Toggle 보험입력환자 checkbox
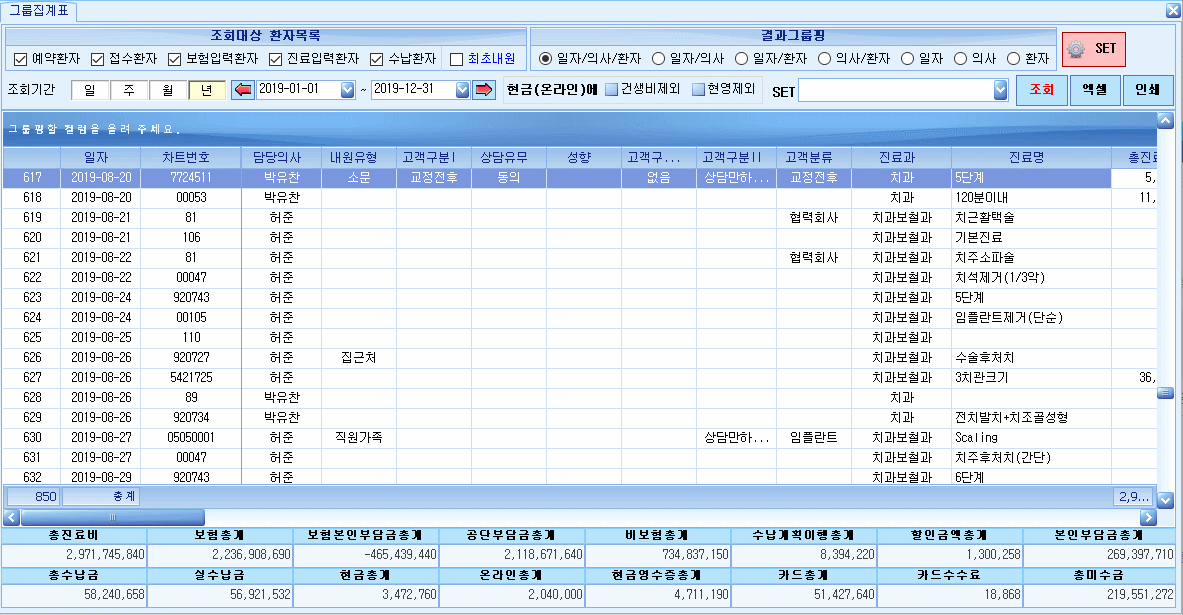Viewport: 1183px width, 615px height. 174,59
